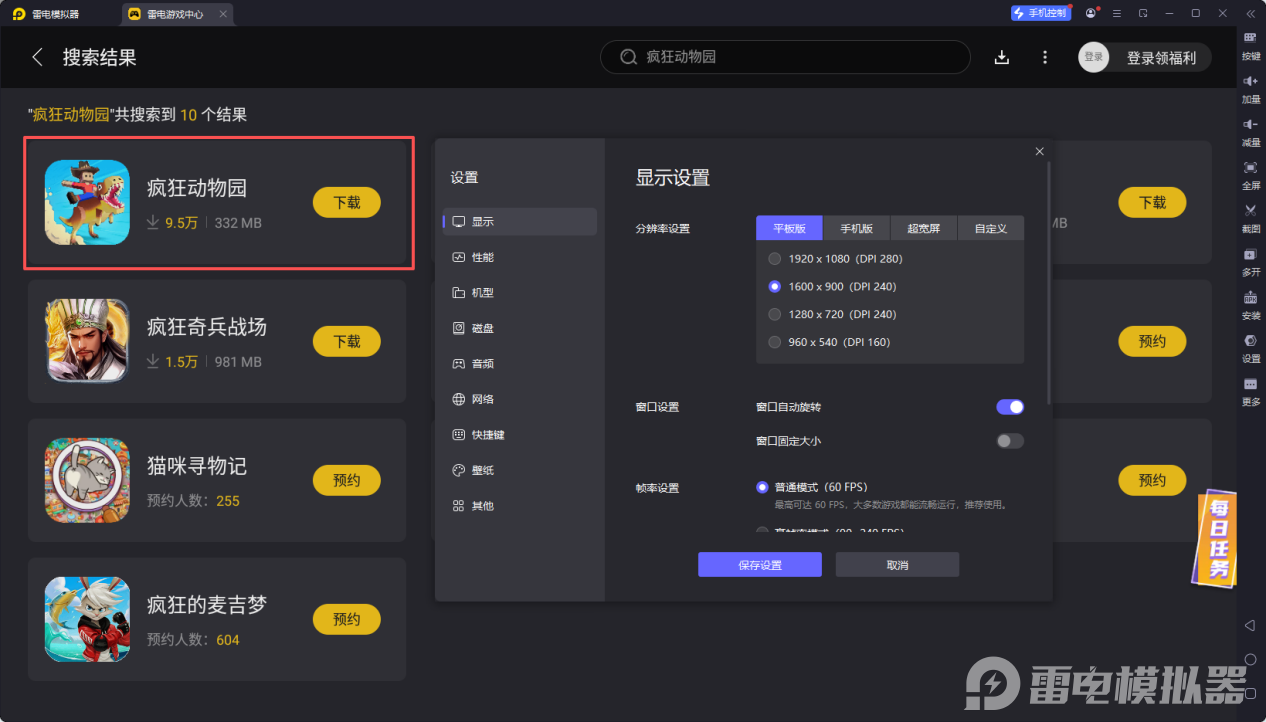Click the magnifier icon in the search box

628,57
